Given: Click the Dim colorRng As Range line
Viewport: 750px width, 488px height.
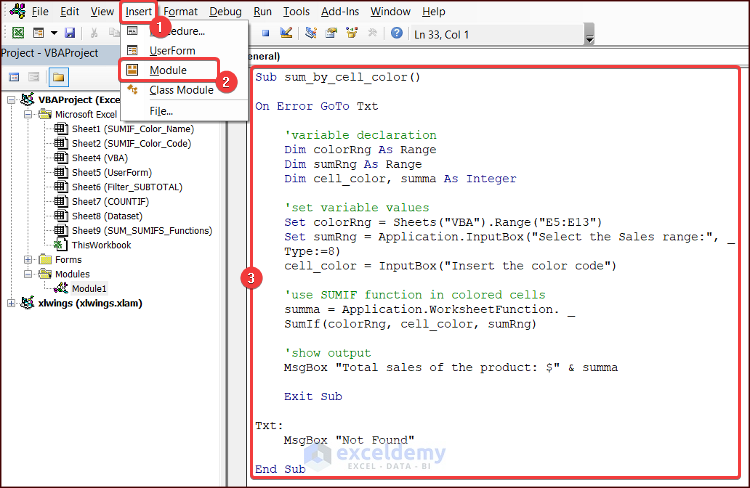Looking at the screenshot, I should [360, 150].
